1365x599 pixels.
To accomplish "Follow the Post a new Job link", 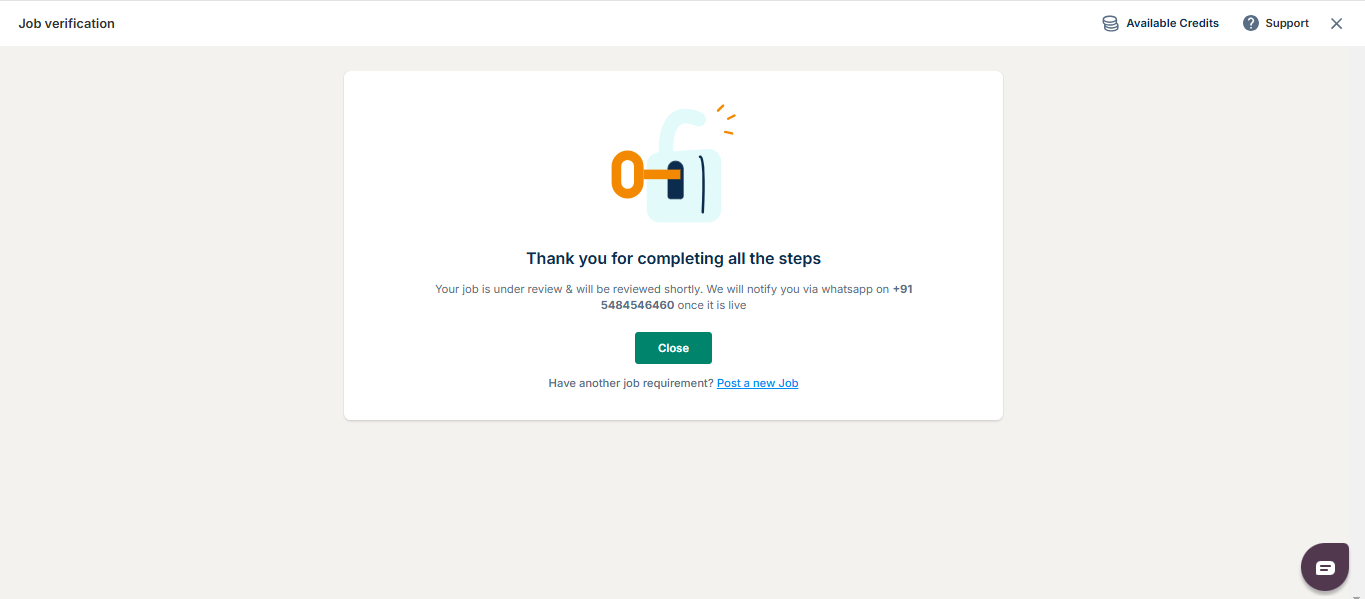I will click(757, 383).
